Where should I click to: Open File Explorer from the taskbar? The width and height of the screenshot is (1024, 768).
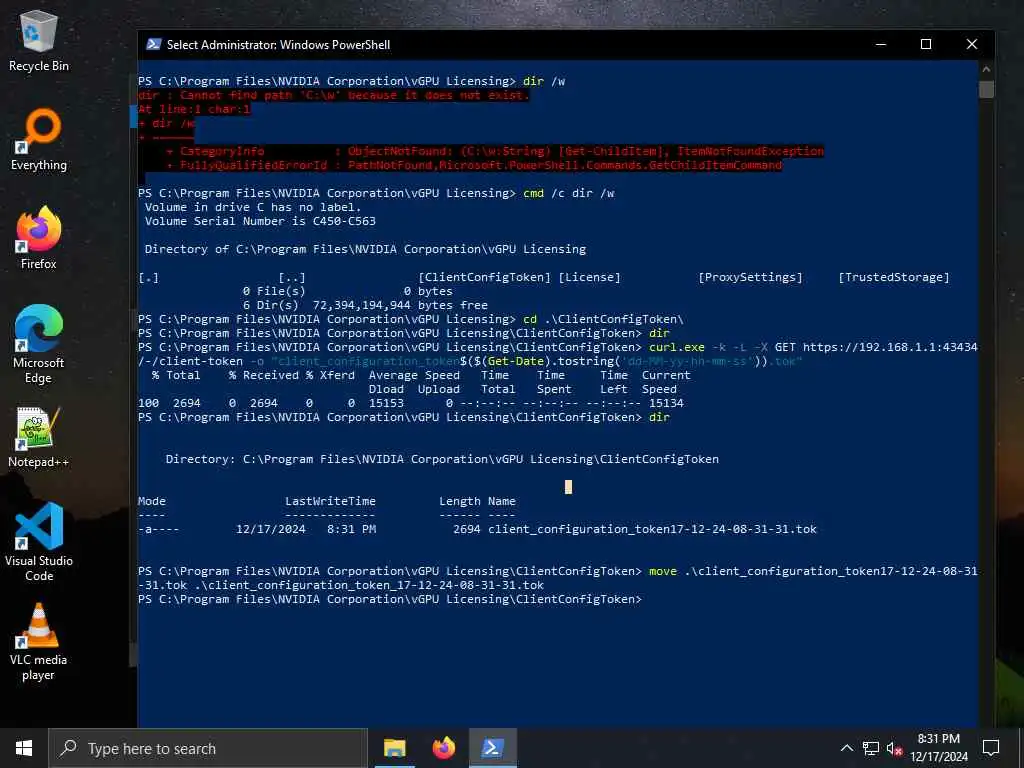click(x=394, y=748)
